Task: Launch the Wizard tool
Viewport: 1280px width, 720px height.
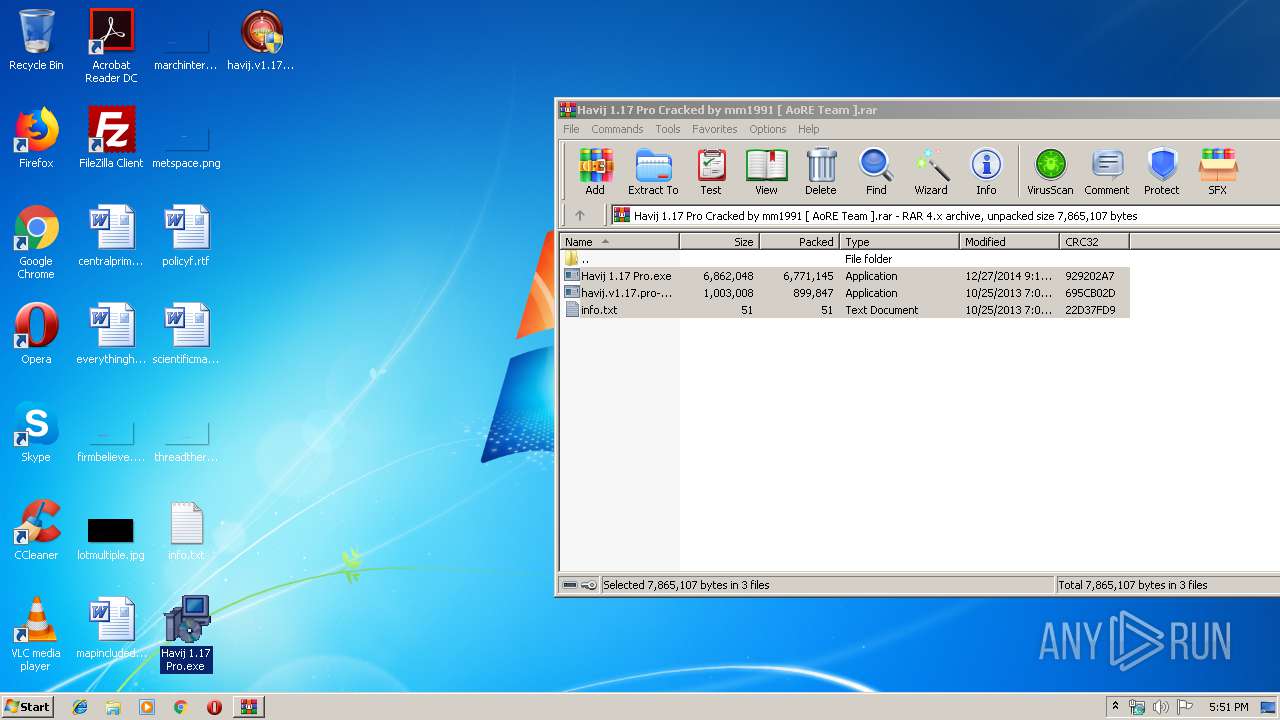Action: coord(931,172)
